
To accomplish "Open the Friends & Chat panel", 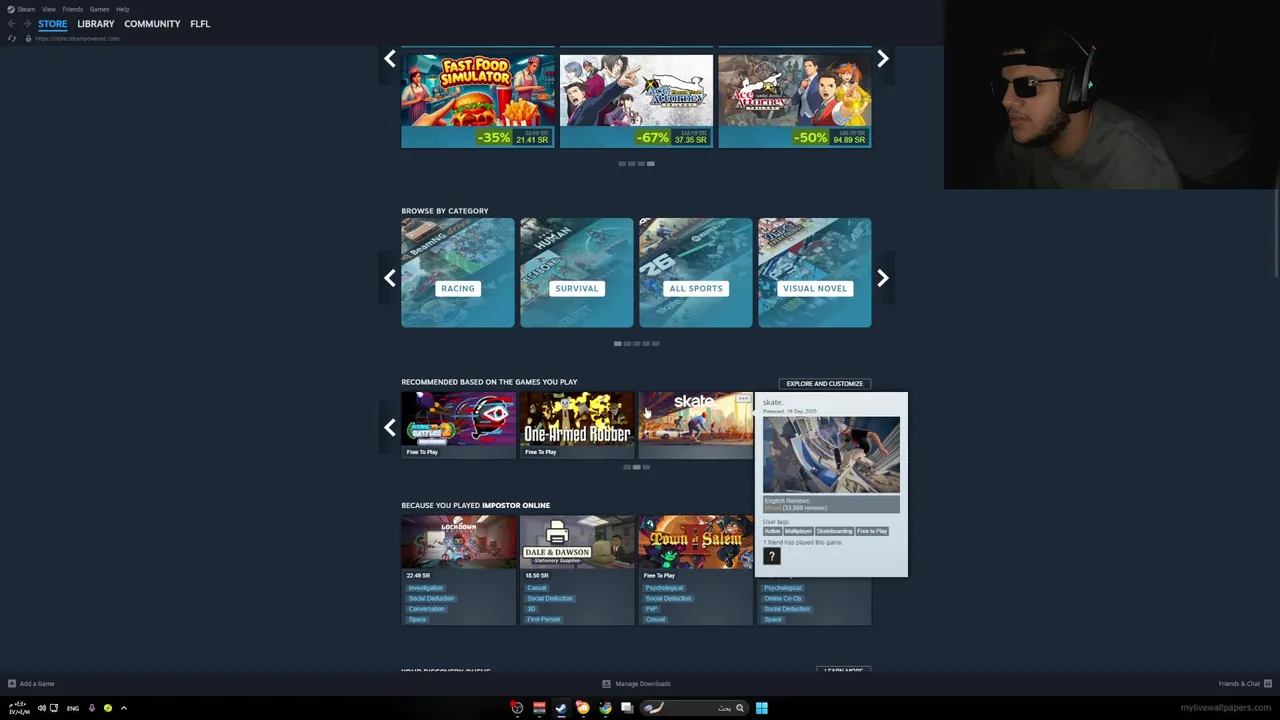I will [1239, 684].
